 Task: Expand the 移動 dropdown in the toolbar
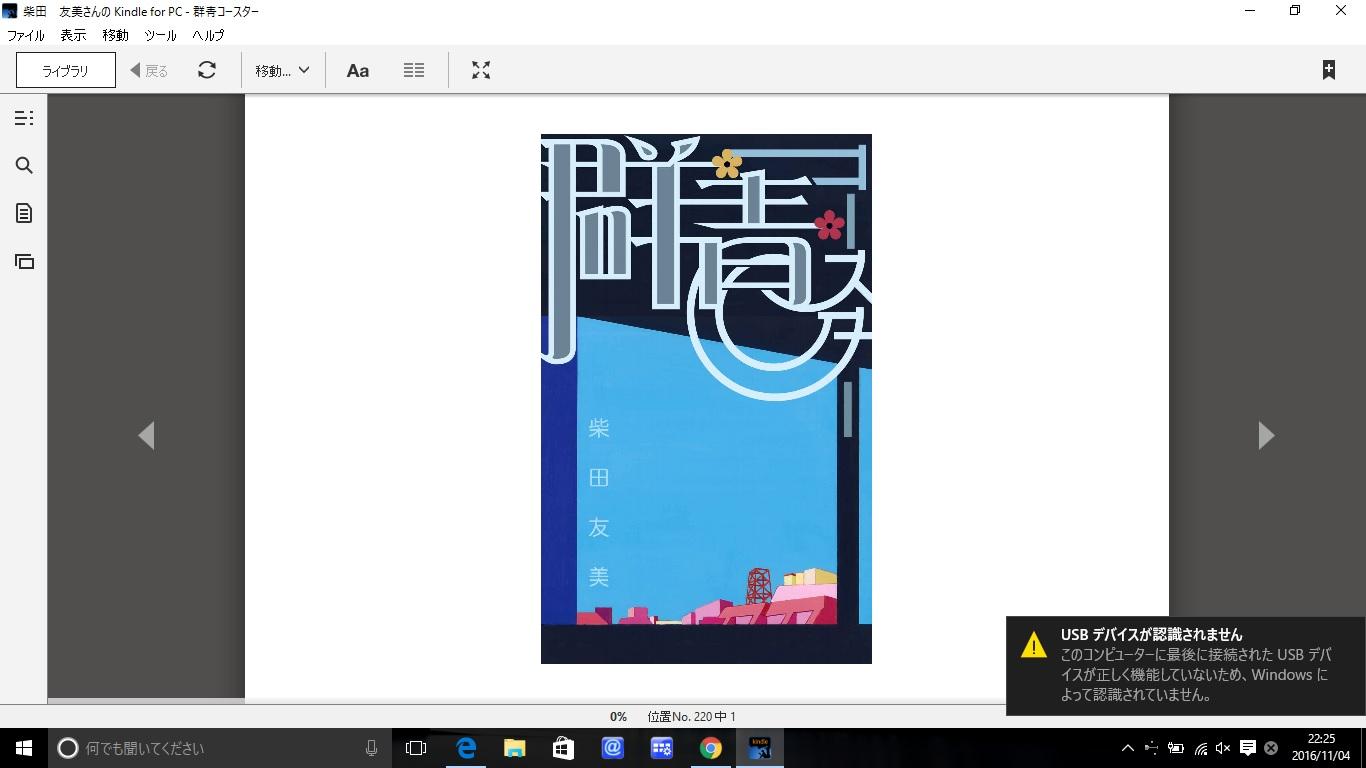tap(282, 70)
